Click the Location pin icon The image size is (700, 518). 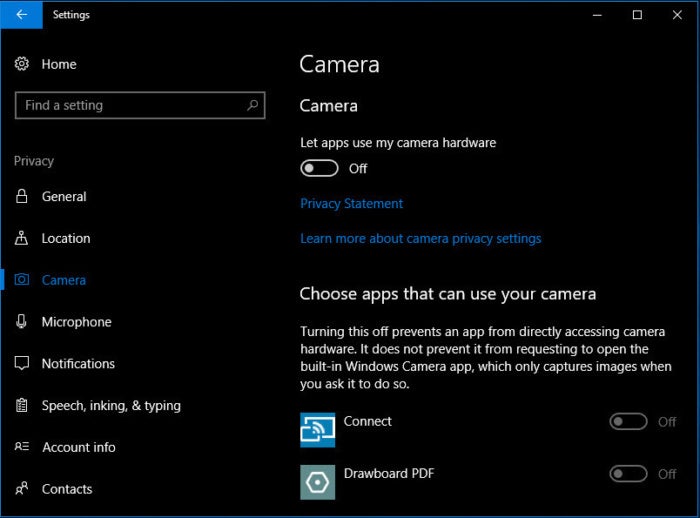coord(21,238)
